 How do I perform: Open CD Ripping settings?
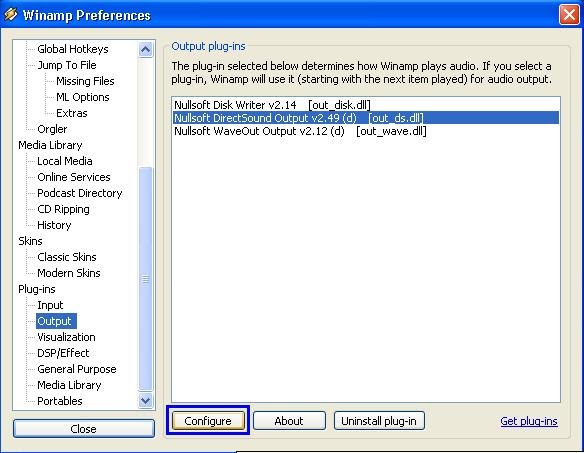click(63, 209)
